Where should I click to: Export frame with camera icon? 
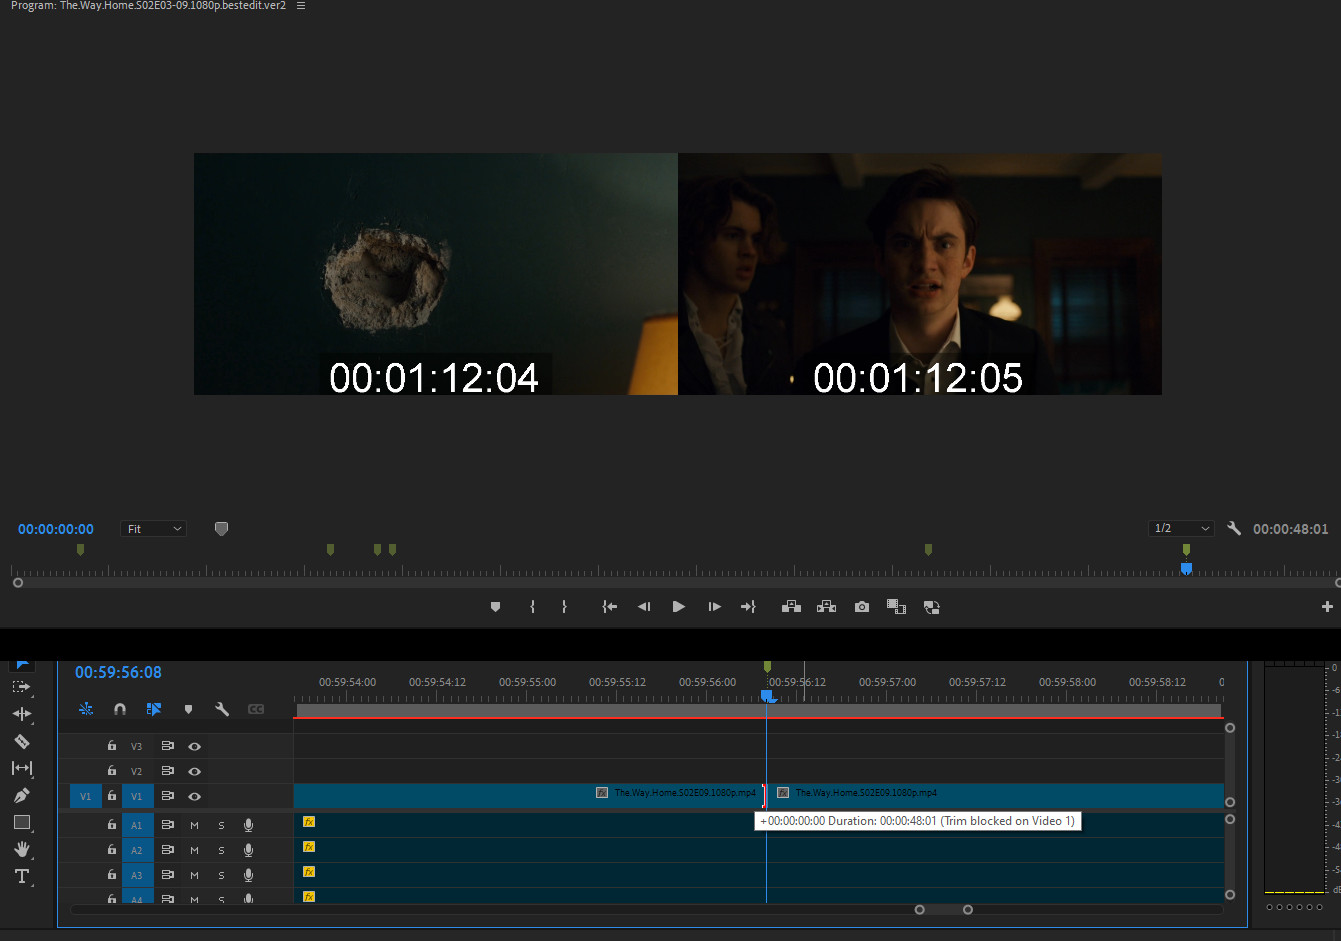tap(862, 607)
